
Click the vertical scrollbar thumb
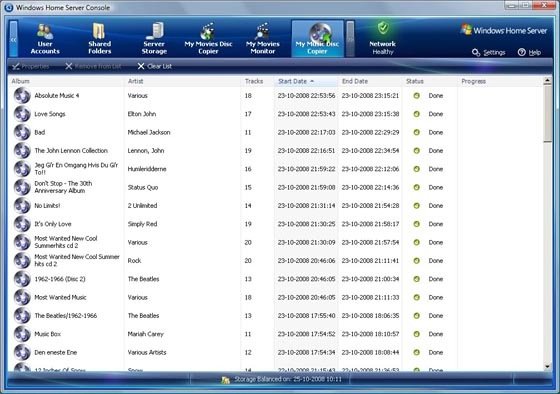tap(547, 114)
